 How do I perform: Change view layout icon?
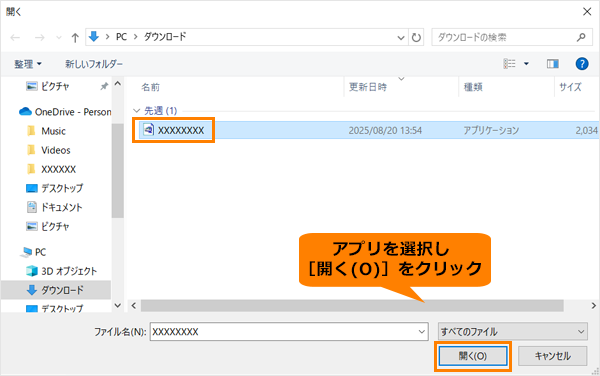pos(509,63)
